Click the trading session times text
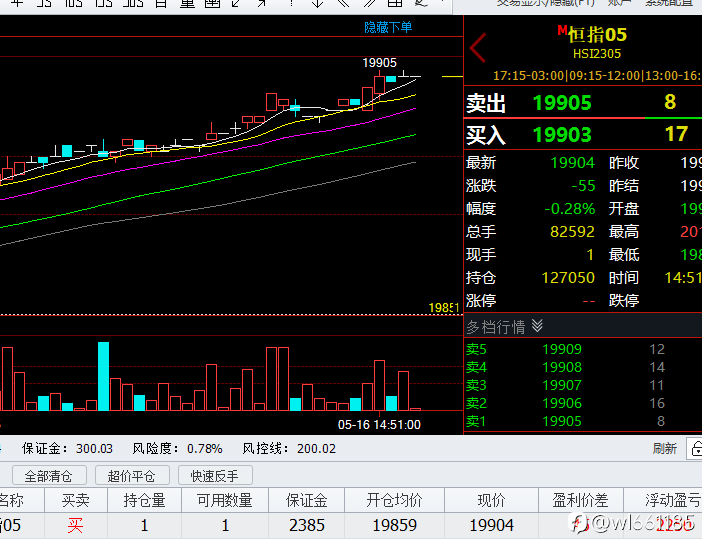The height and width of the screenshot is (557, 702). [597, 75]
